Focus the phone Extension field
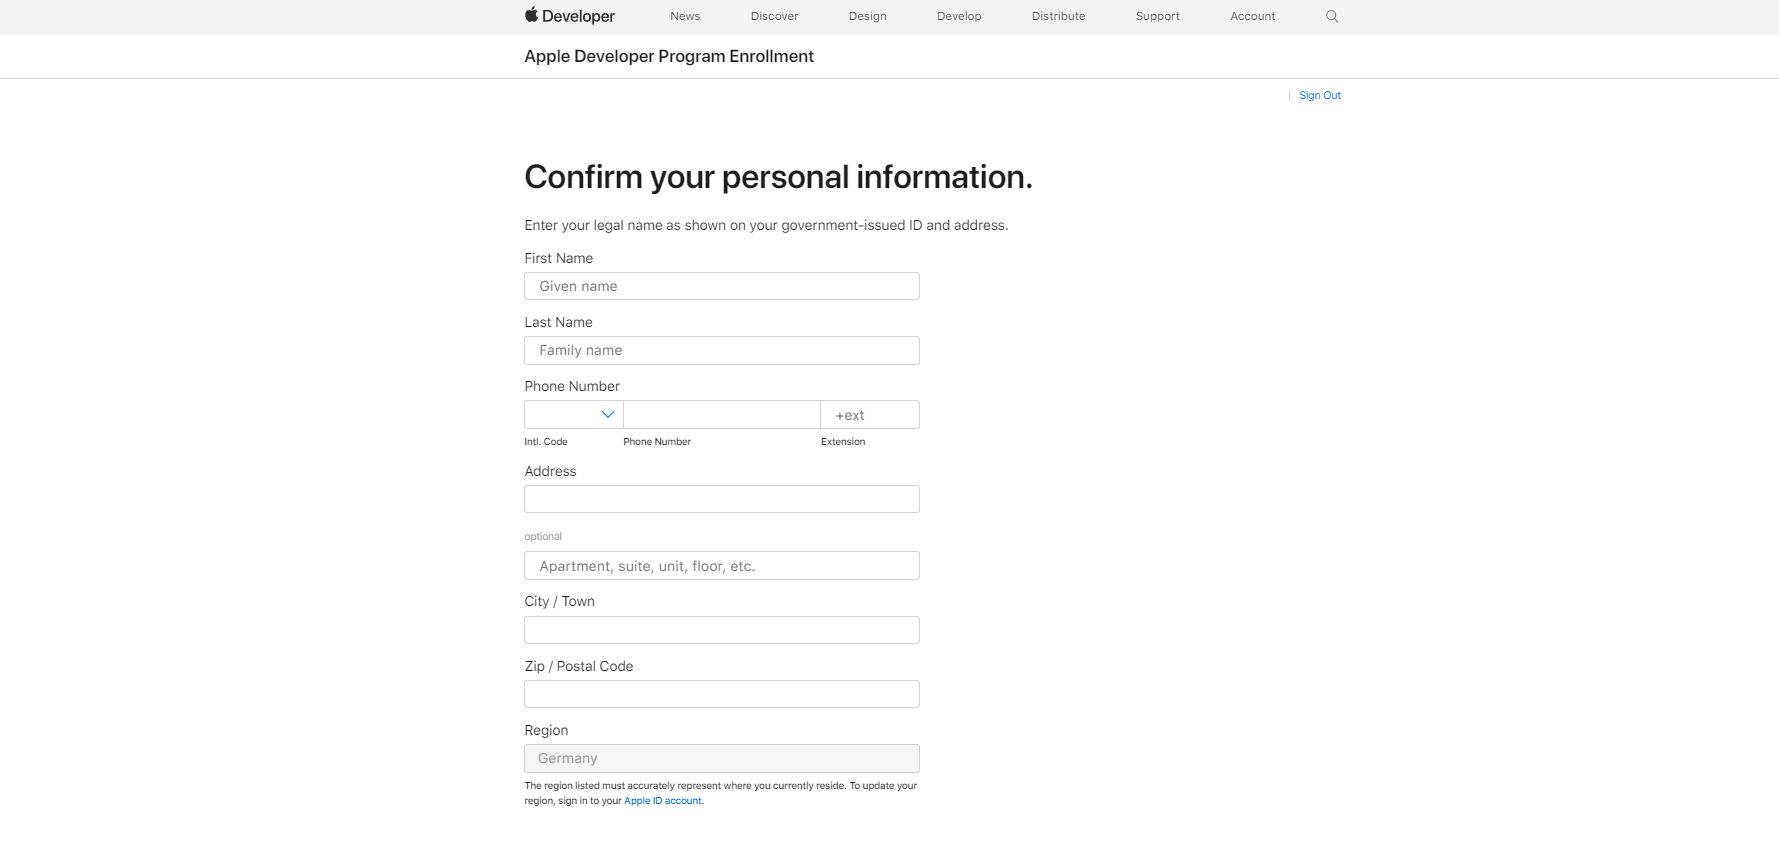The height and width of the screenshot is (861, 1779). pos(869,415)
